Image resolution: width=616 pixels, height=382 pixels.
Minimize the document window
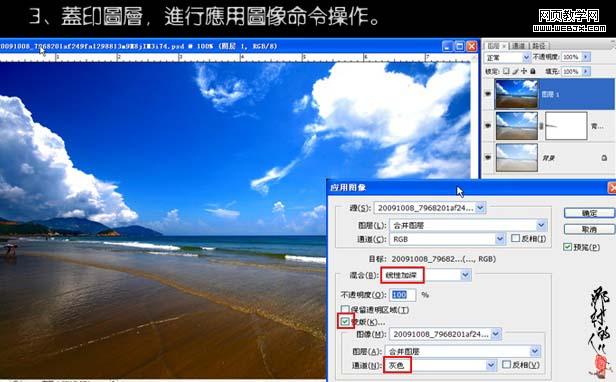pyautogui.click(x=447, y=46)
